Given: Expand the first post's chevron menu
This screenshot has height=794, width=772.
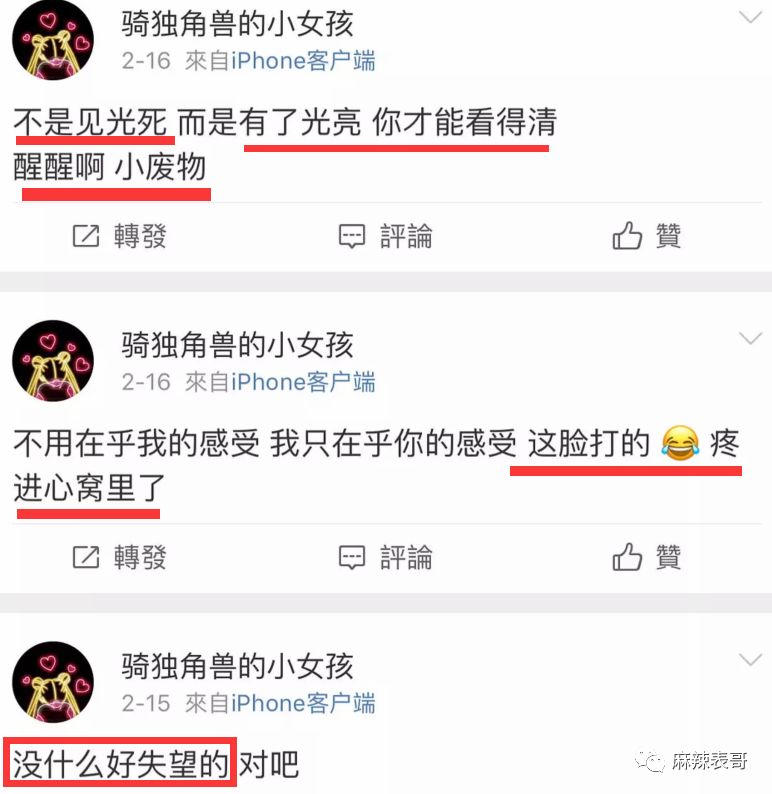Looking at the screenshot, I should click(x=750, y=18).
